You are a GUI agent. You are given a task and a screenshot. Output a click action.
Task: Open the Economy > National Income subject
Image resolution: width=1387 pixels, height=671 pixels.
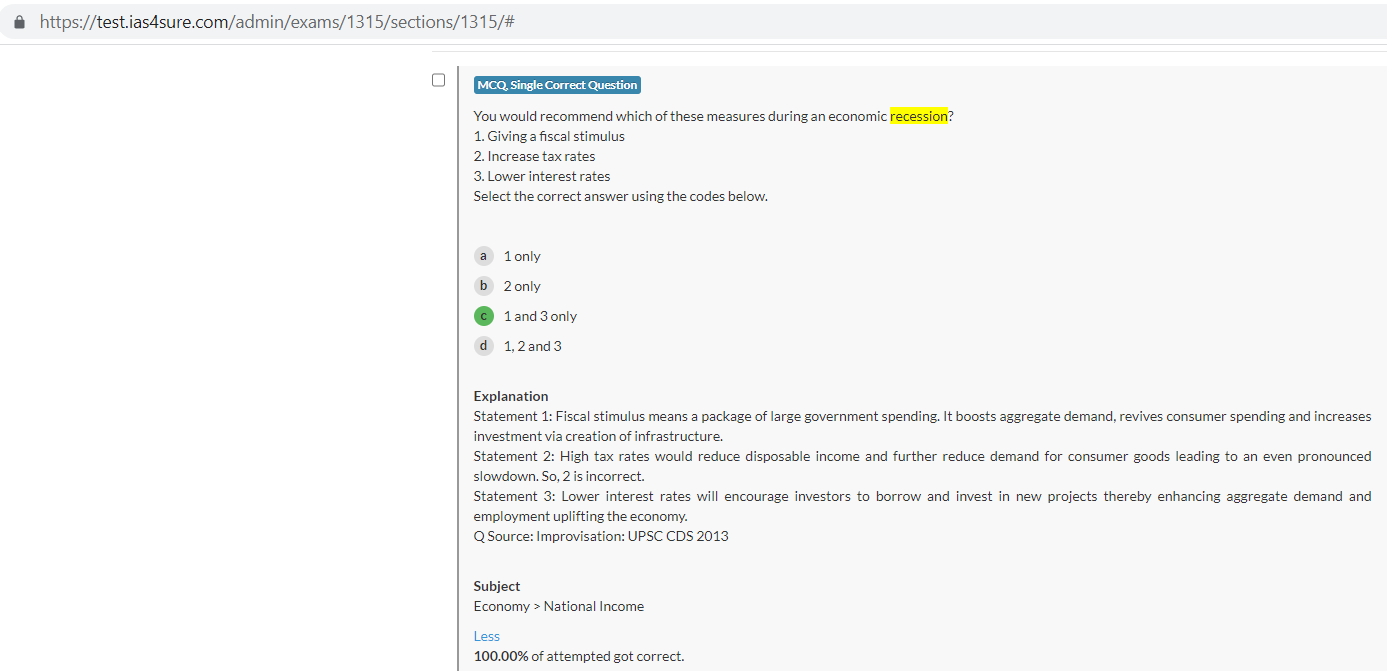pos(558,606)
